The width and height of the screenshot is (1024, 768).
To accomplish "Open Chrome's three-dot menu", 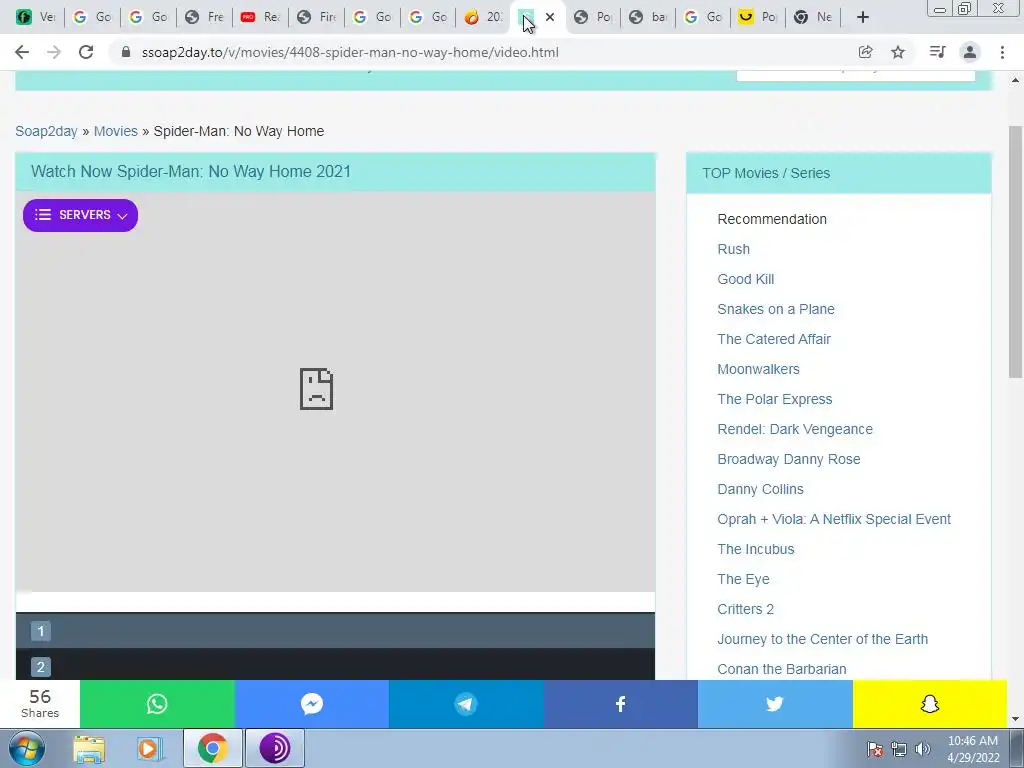I will pos(1002,52).
